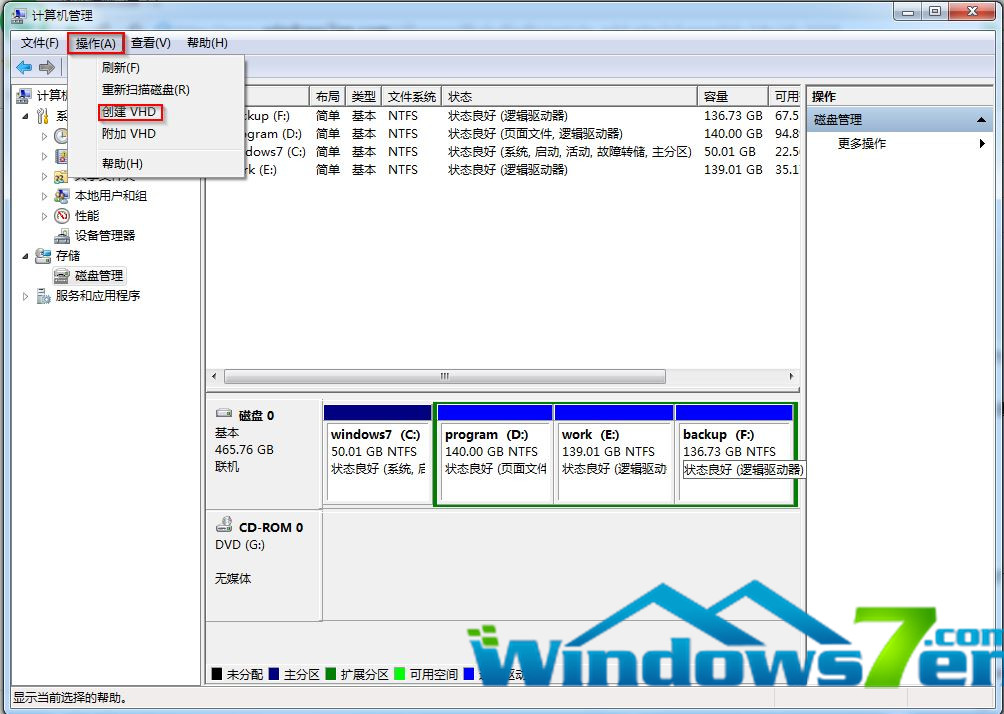The image size is (1004, 714).
Task: Open 设备管理器 (Device Manager) from the tree
Action: click(x=104, y=236)
